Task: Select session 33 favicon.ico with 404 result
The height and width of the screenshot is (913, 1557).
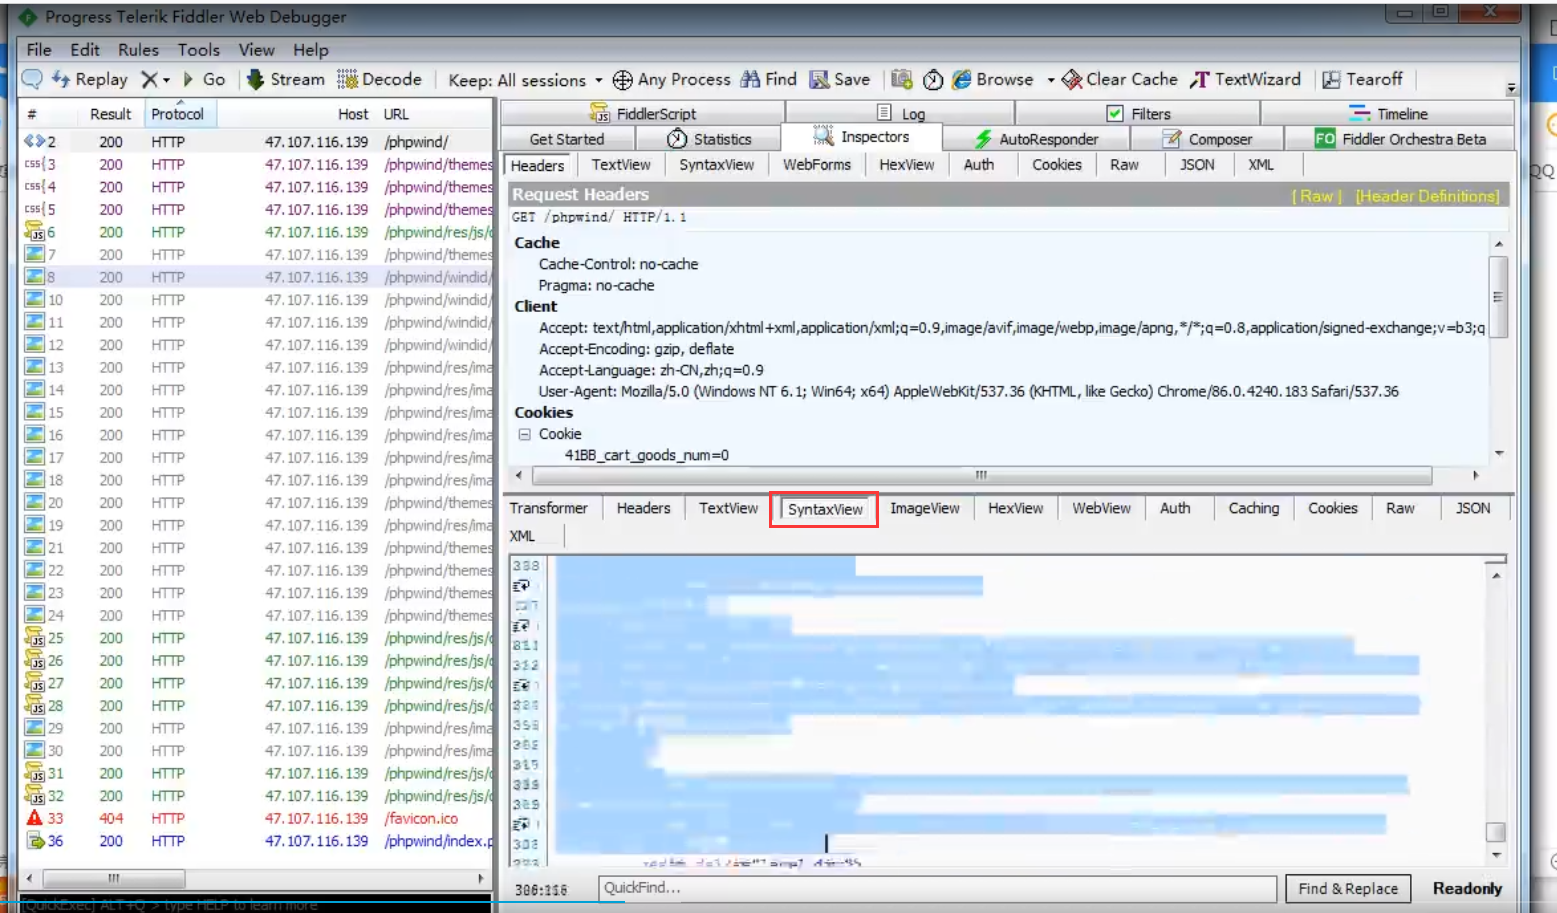Action: [258, 818]
